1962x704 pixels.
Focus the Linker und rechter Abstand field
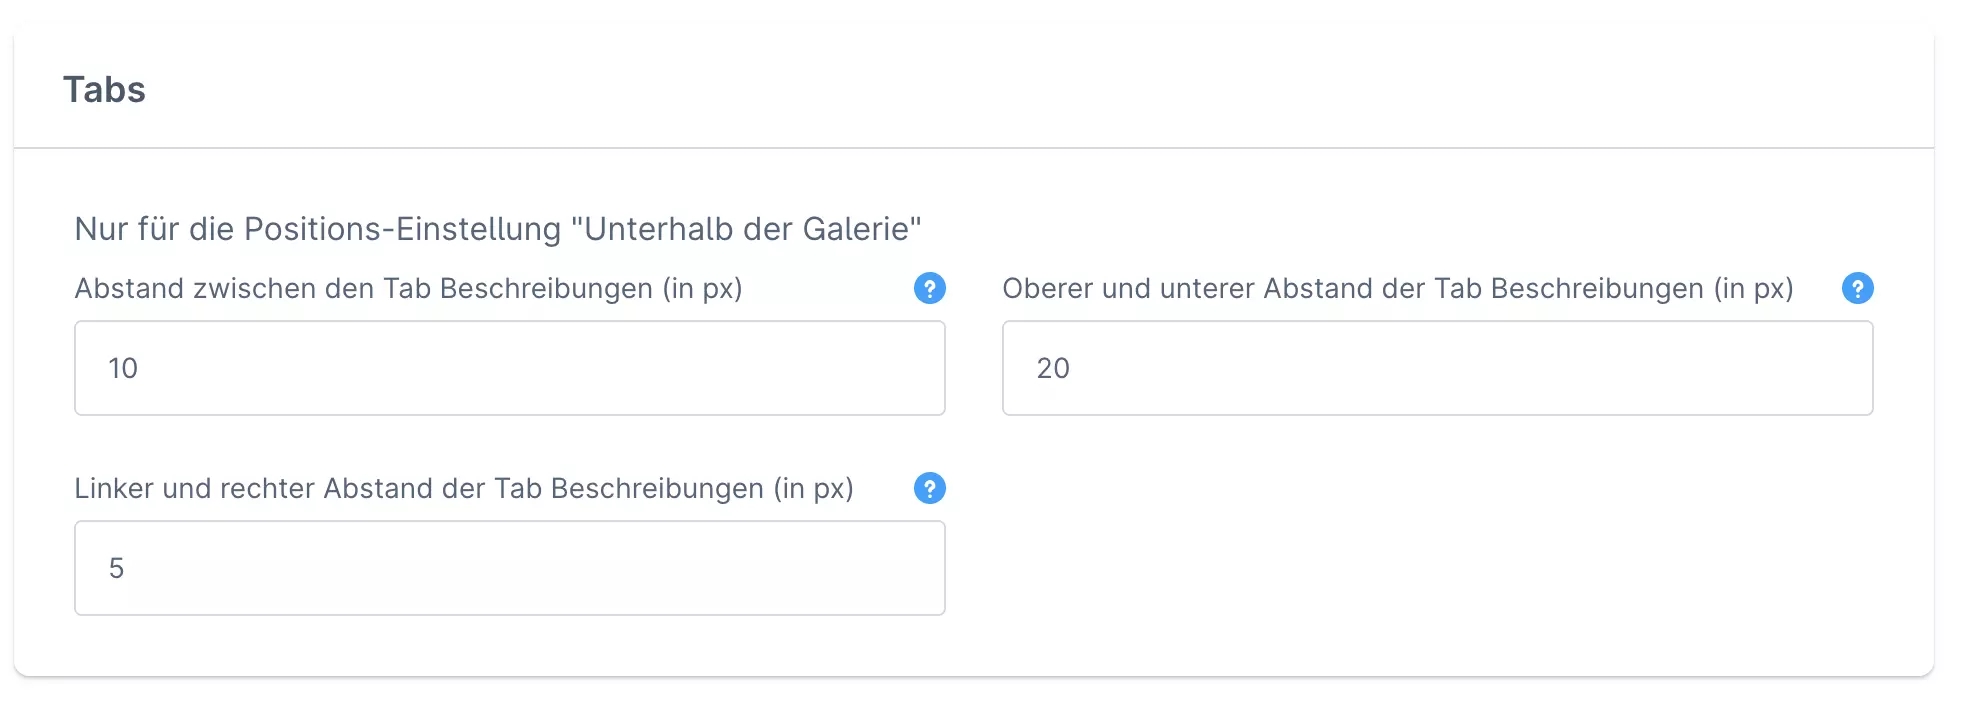click(509, 568)
